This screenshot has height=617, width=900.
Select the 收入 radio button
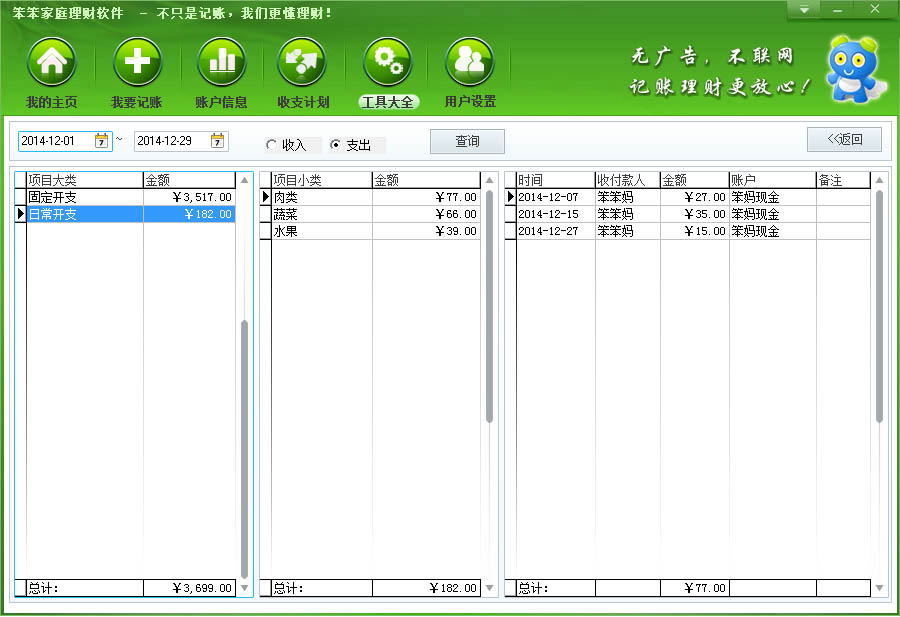(x=271, y=145)
